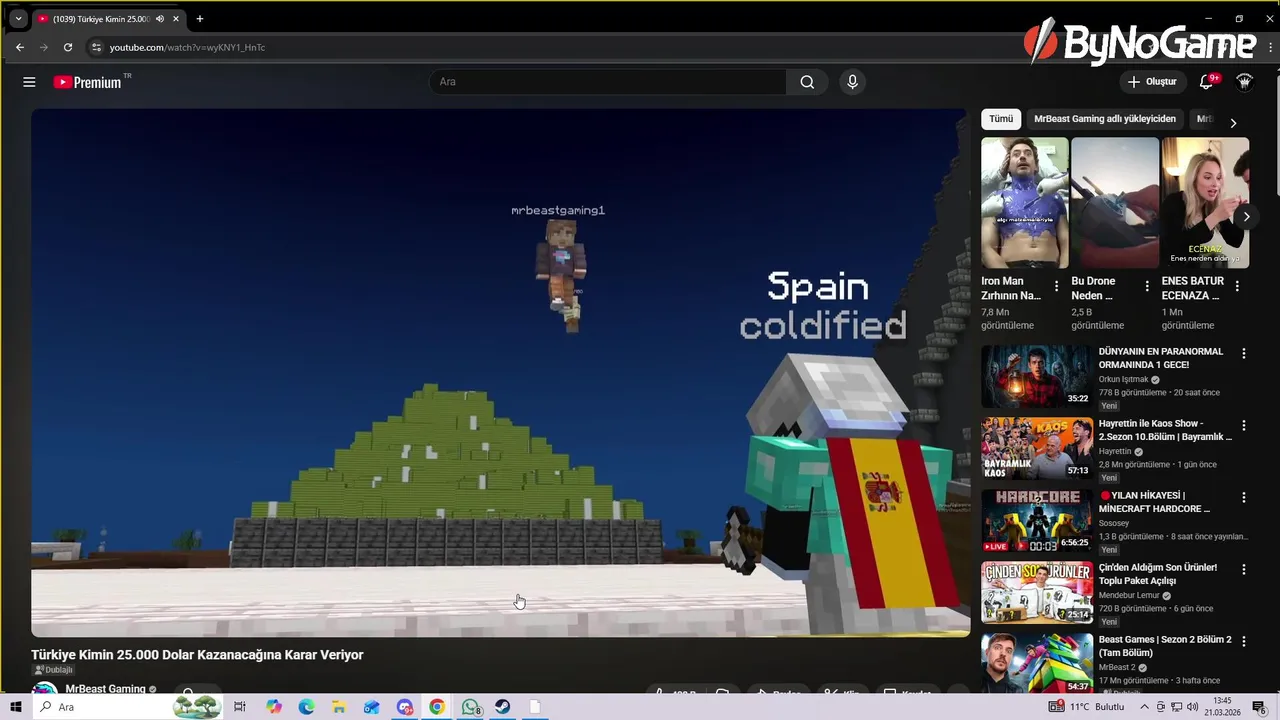Play Hayrettin ile Kaos Show thumbnail
The image size is (1280, 720).
pos(1037,449)
